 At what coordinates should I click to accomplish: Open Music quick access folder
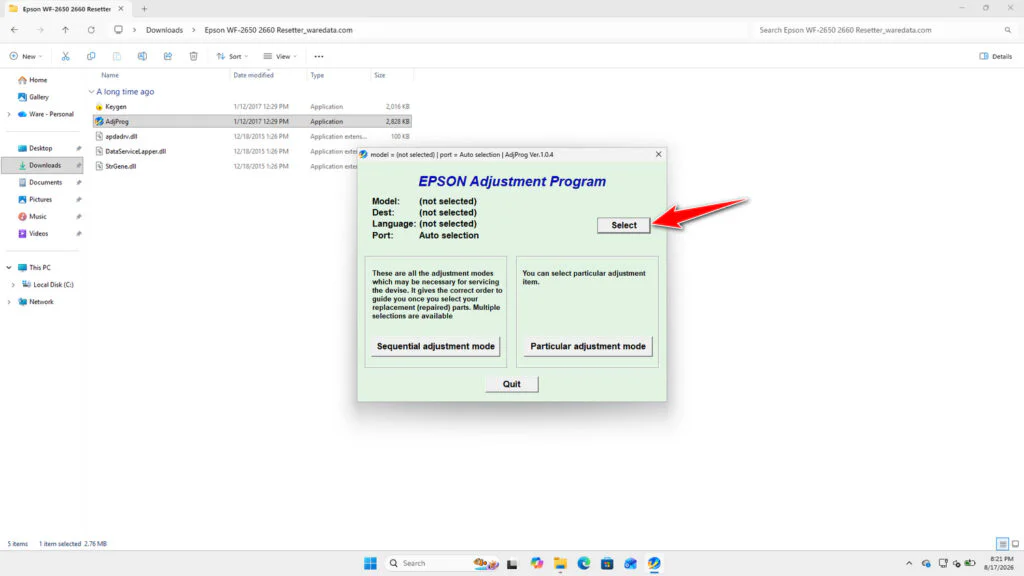point(33,216)
